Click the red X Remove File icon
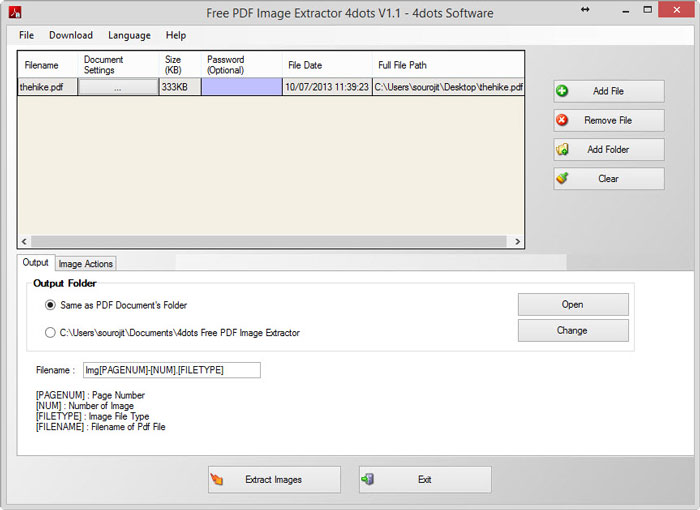 coord(562,120)
